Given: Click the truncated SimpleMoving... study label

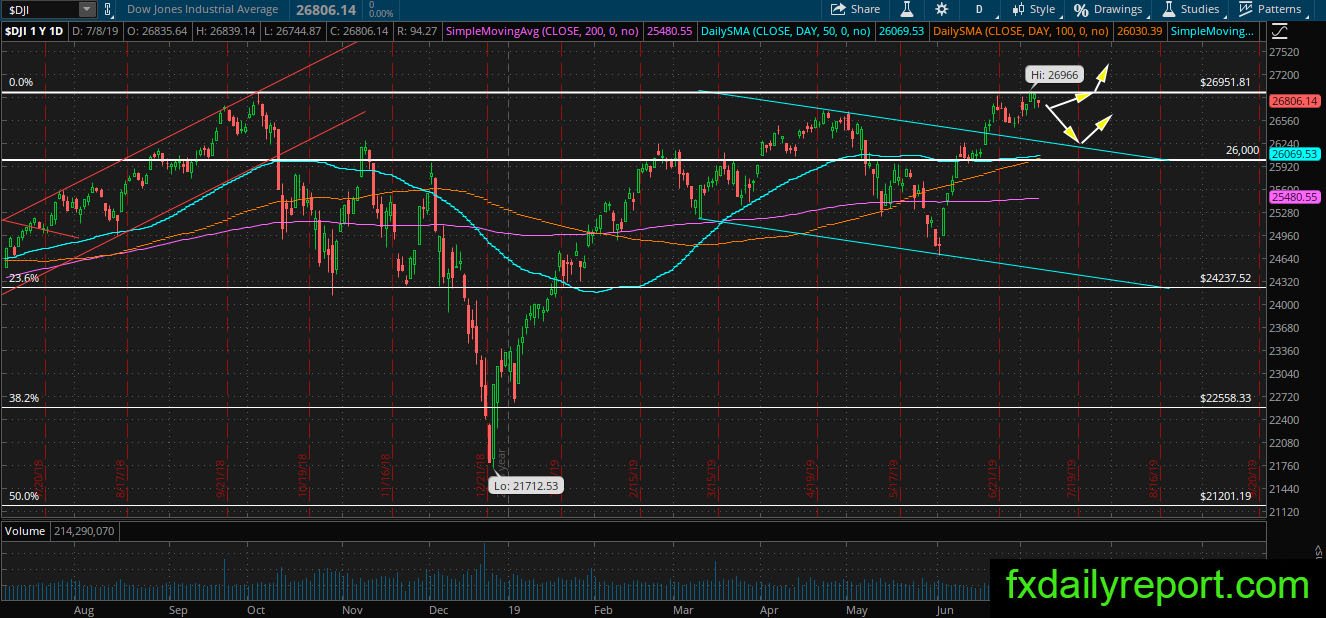Looking at the screenshot, I should [1212, 31].
